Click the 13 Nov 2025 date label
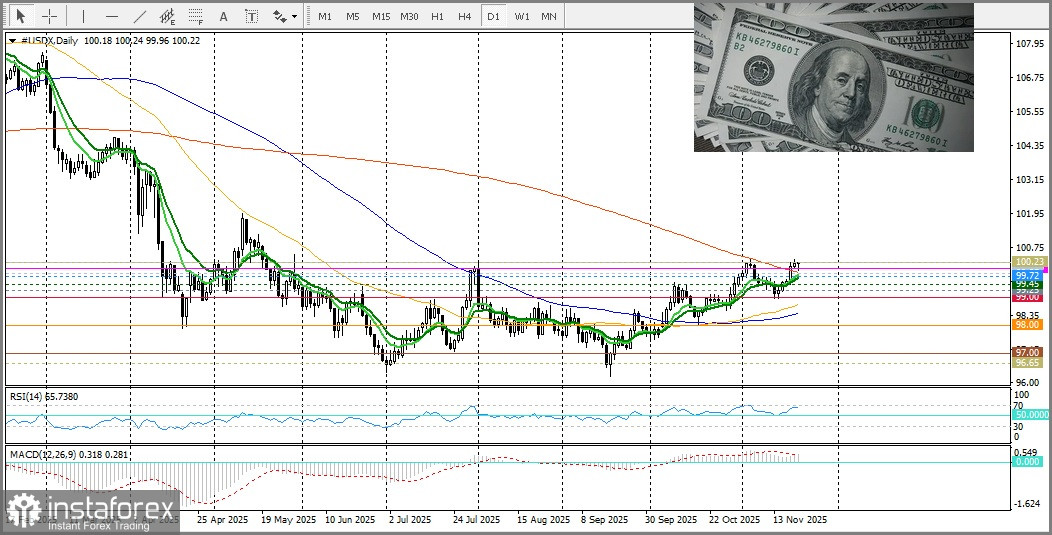The image size is (1052, 535). pyautogui.click(x=801, y=520)
